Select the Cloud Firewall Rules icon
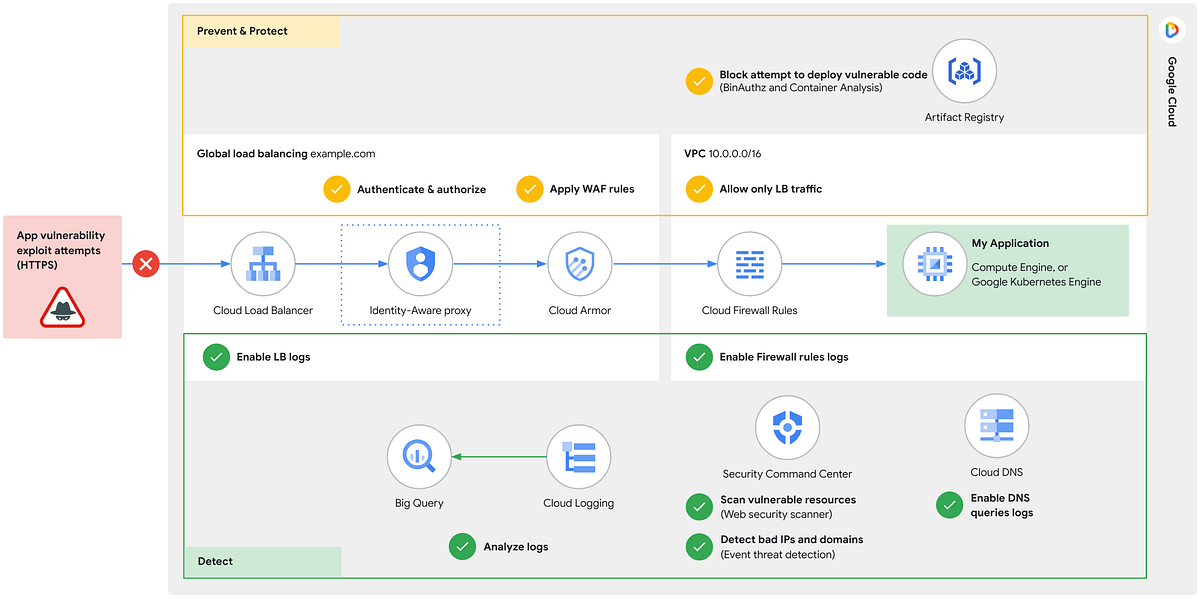This screenshot has height=599, width=1200. pyautogui.click(x=750, y=264)
